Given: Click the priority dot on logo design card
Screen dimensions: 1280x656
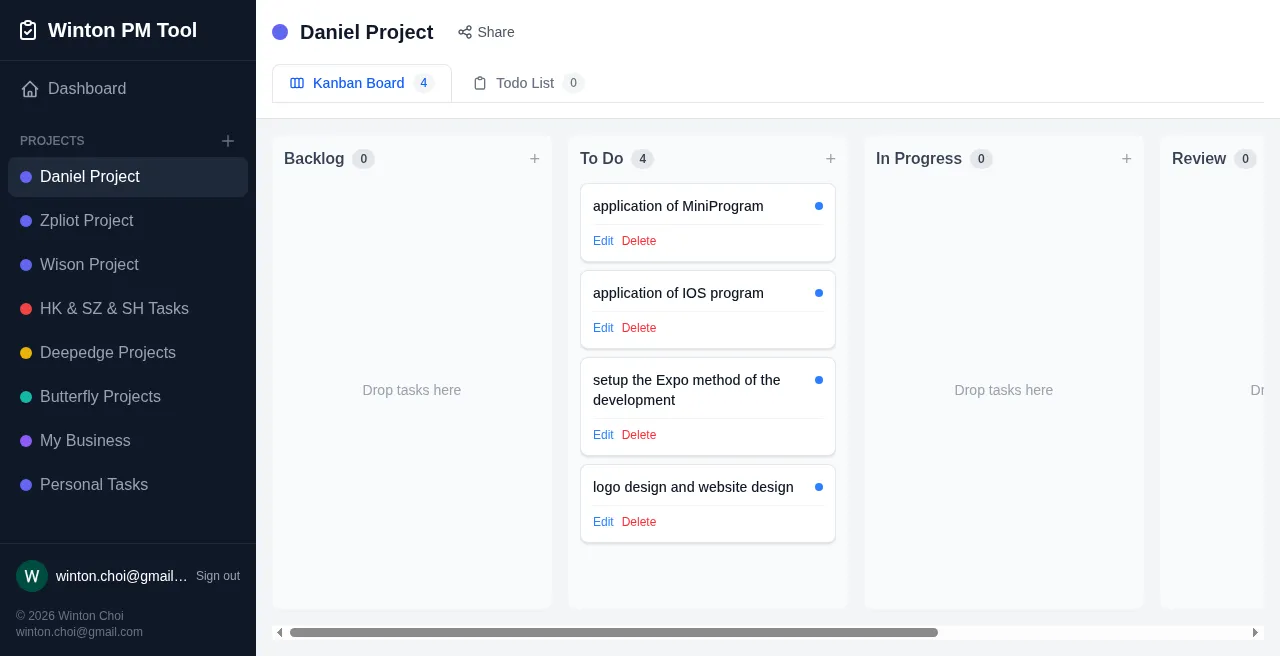Looking at the screenshot, I should (819, 487).
